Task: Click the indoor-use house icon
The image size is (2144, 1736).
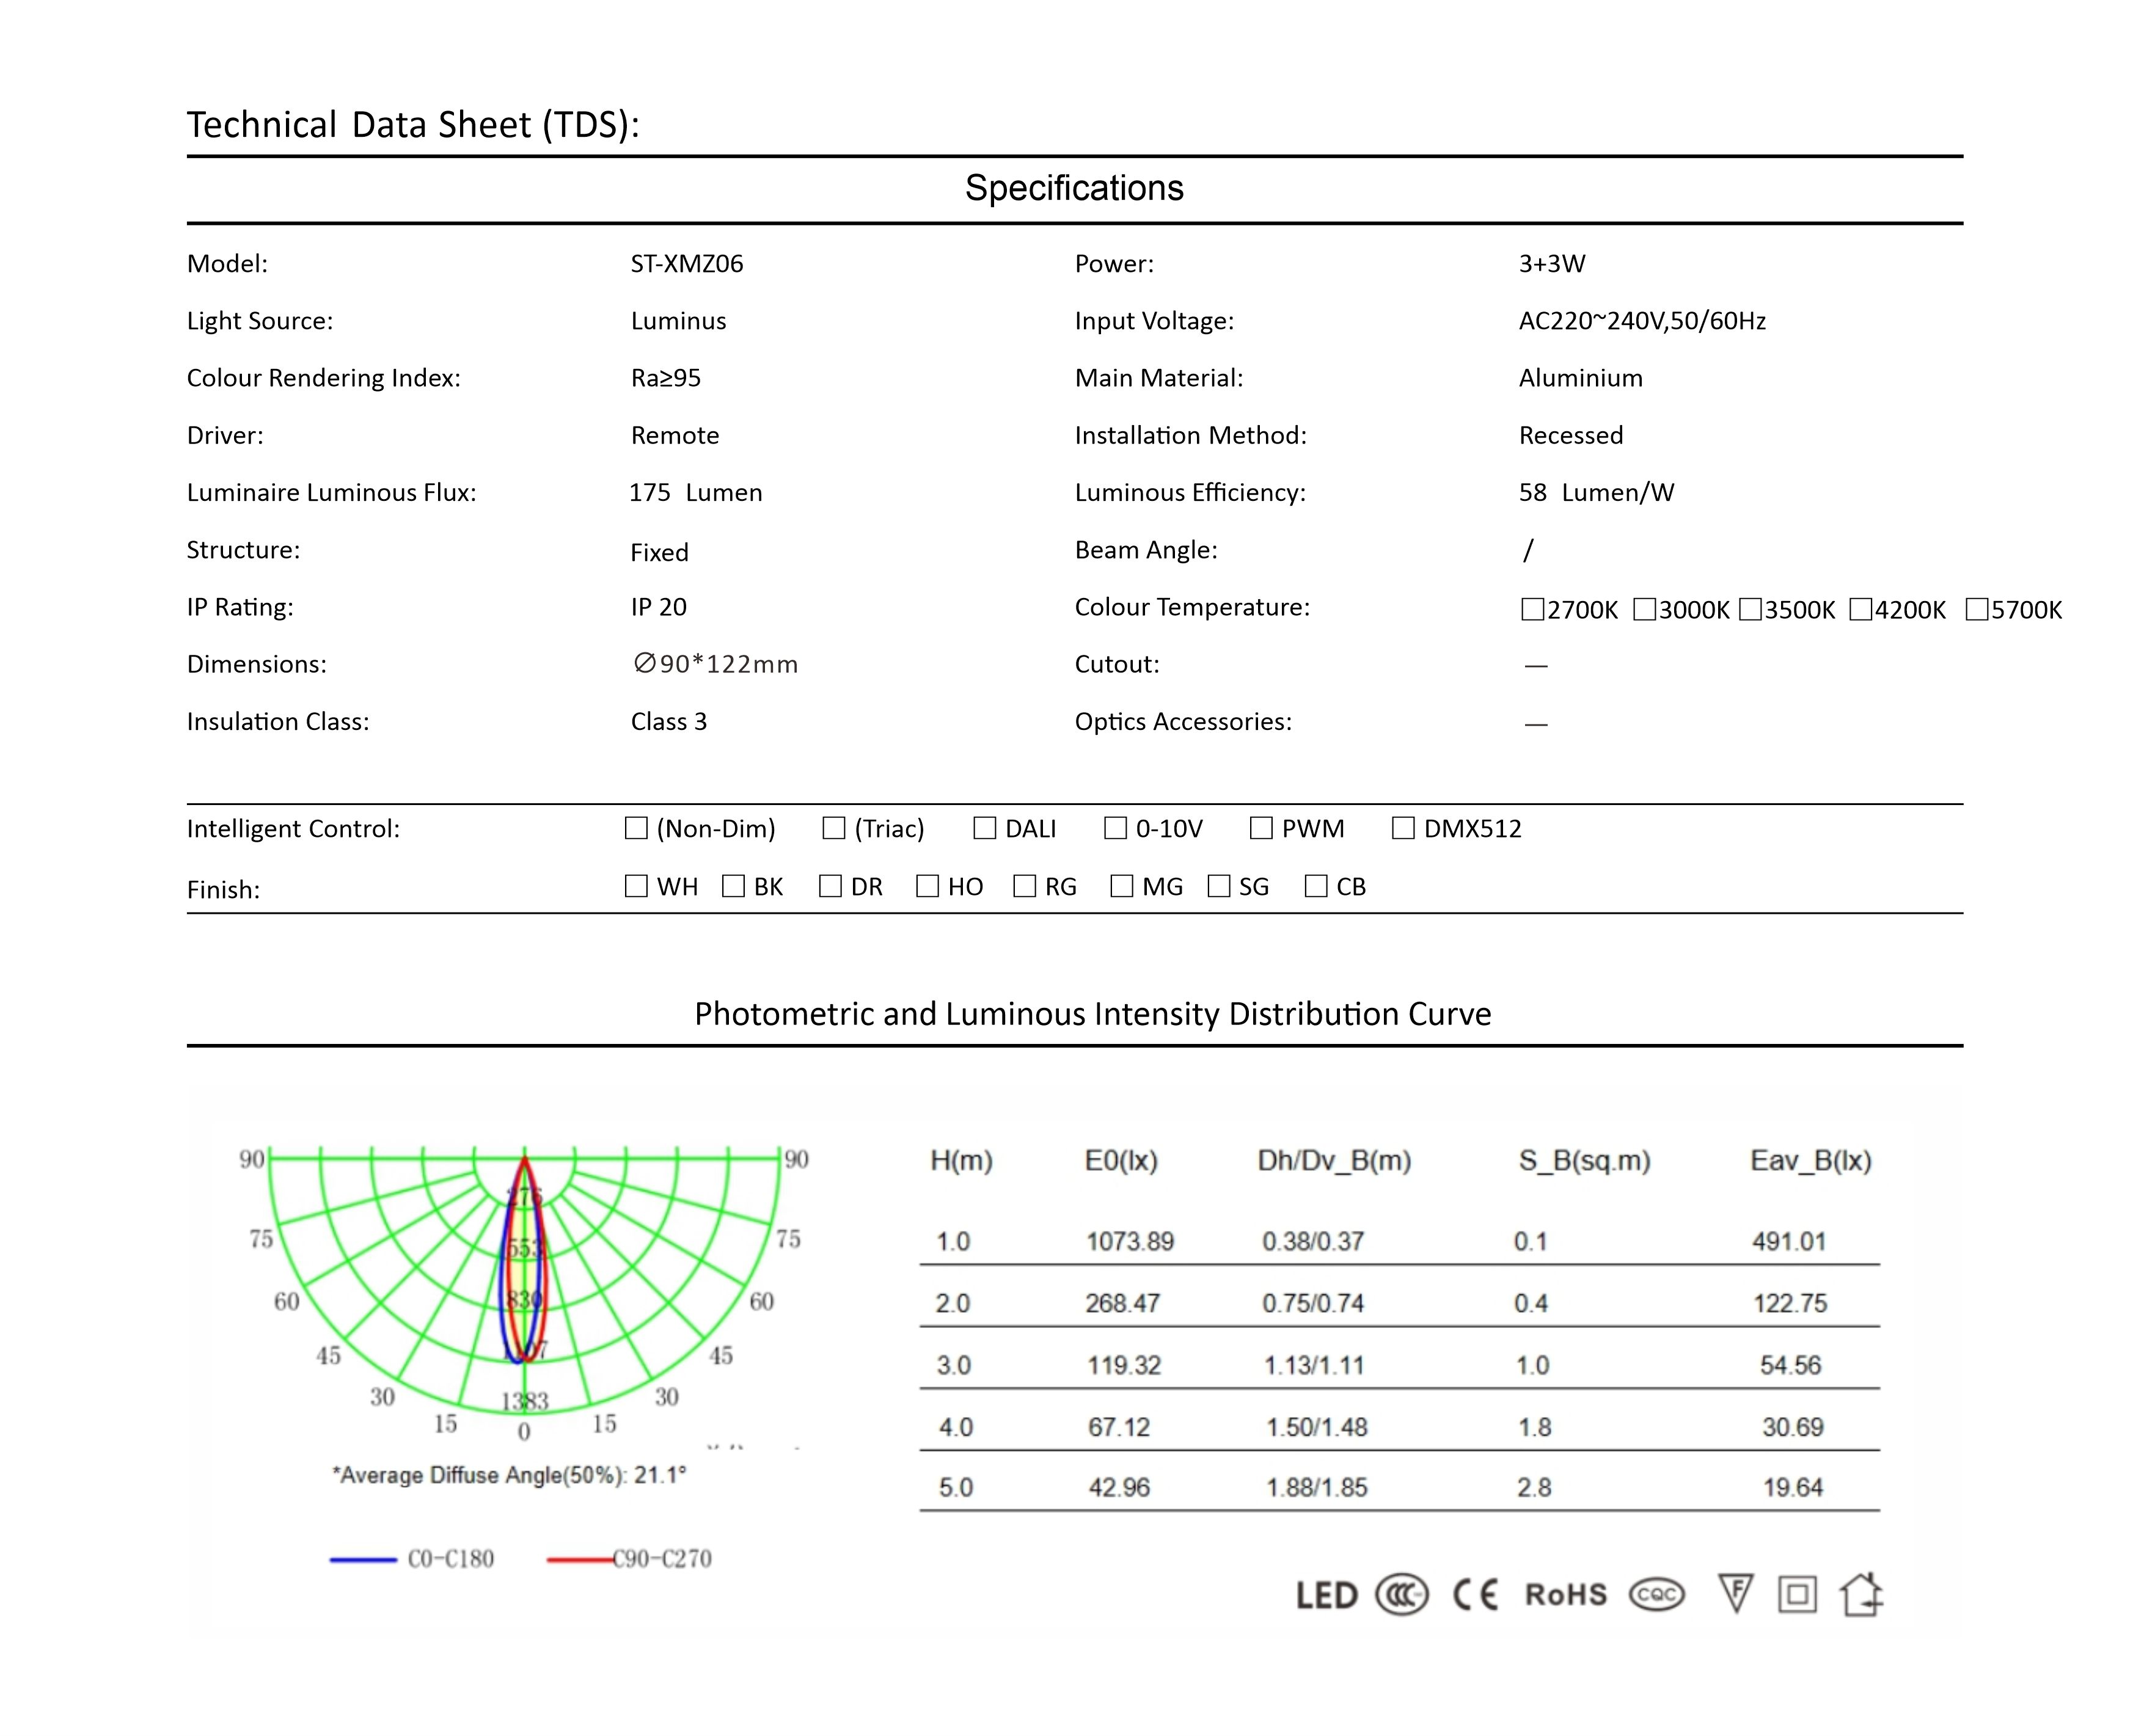Action: 1861,1594
